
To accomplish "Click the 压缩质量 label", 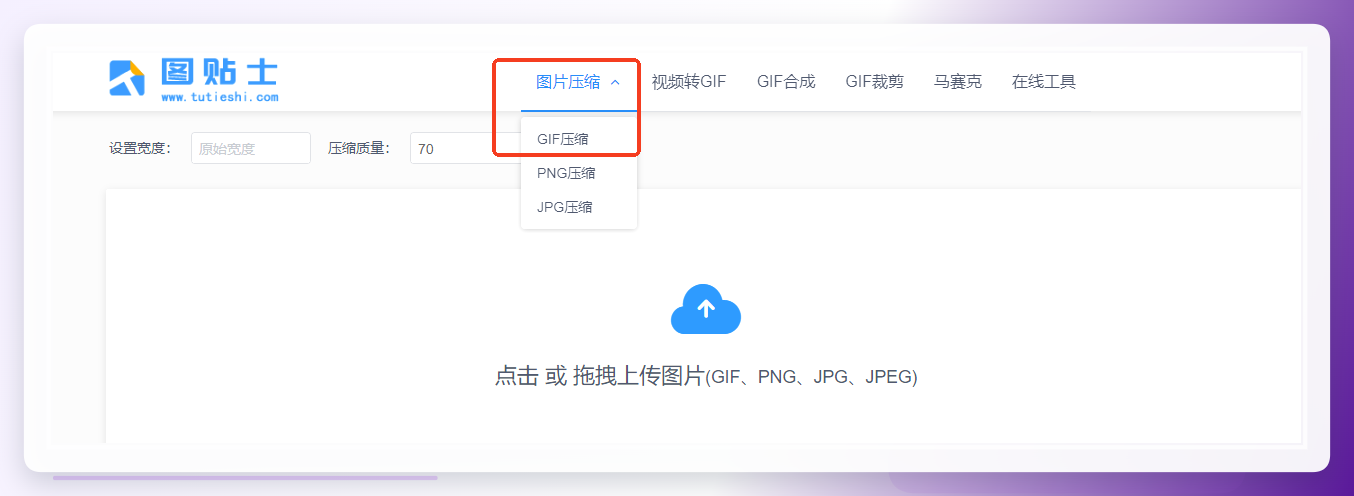I will pos(359,148).
